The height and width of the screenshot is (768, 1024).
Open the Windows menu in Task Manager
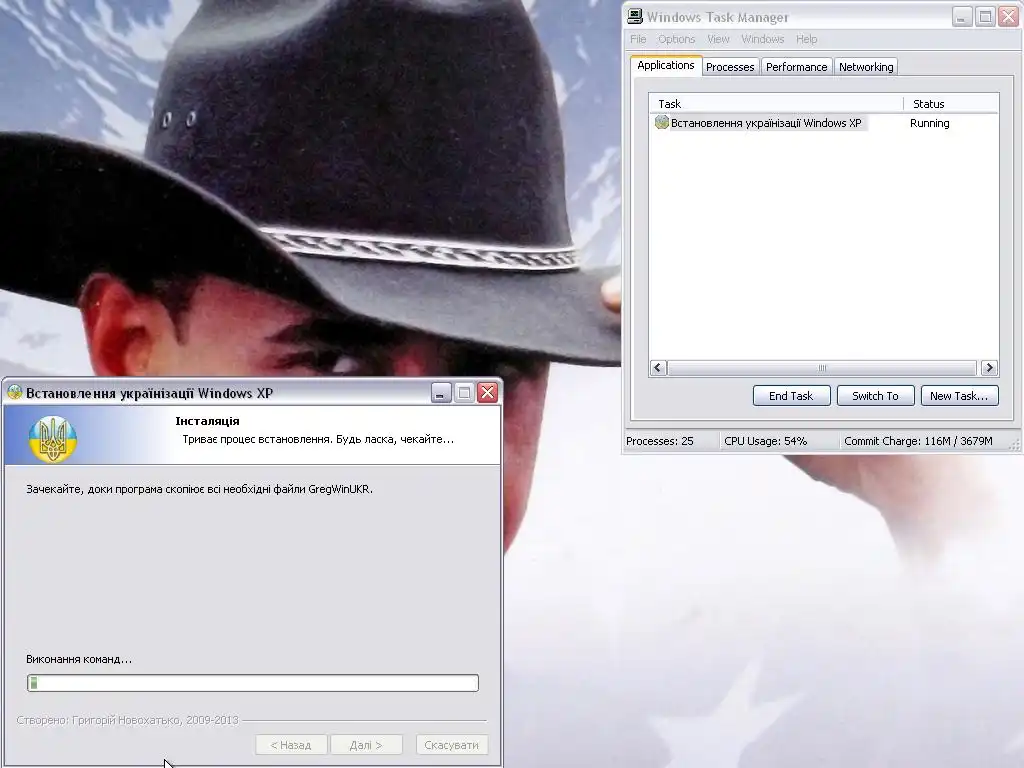click(762, 39)
